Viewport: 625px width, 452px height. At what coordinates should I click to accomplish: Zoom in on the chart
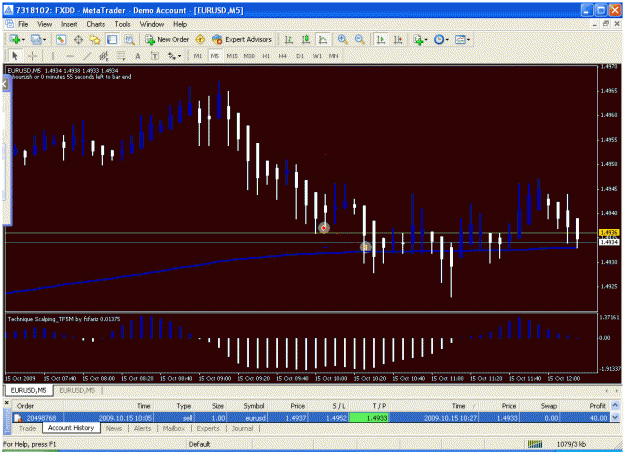(x=342, y=39)
